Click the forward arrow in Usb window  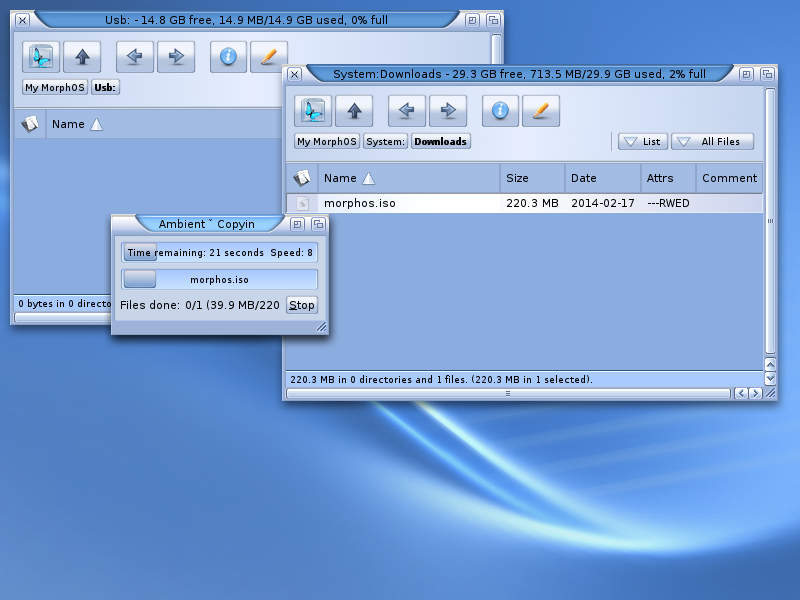tap(176, 57)
